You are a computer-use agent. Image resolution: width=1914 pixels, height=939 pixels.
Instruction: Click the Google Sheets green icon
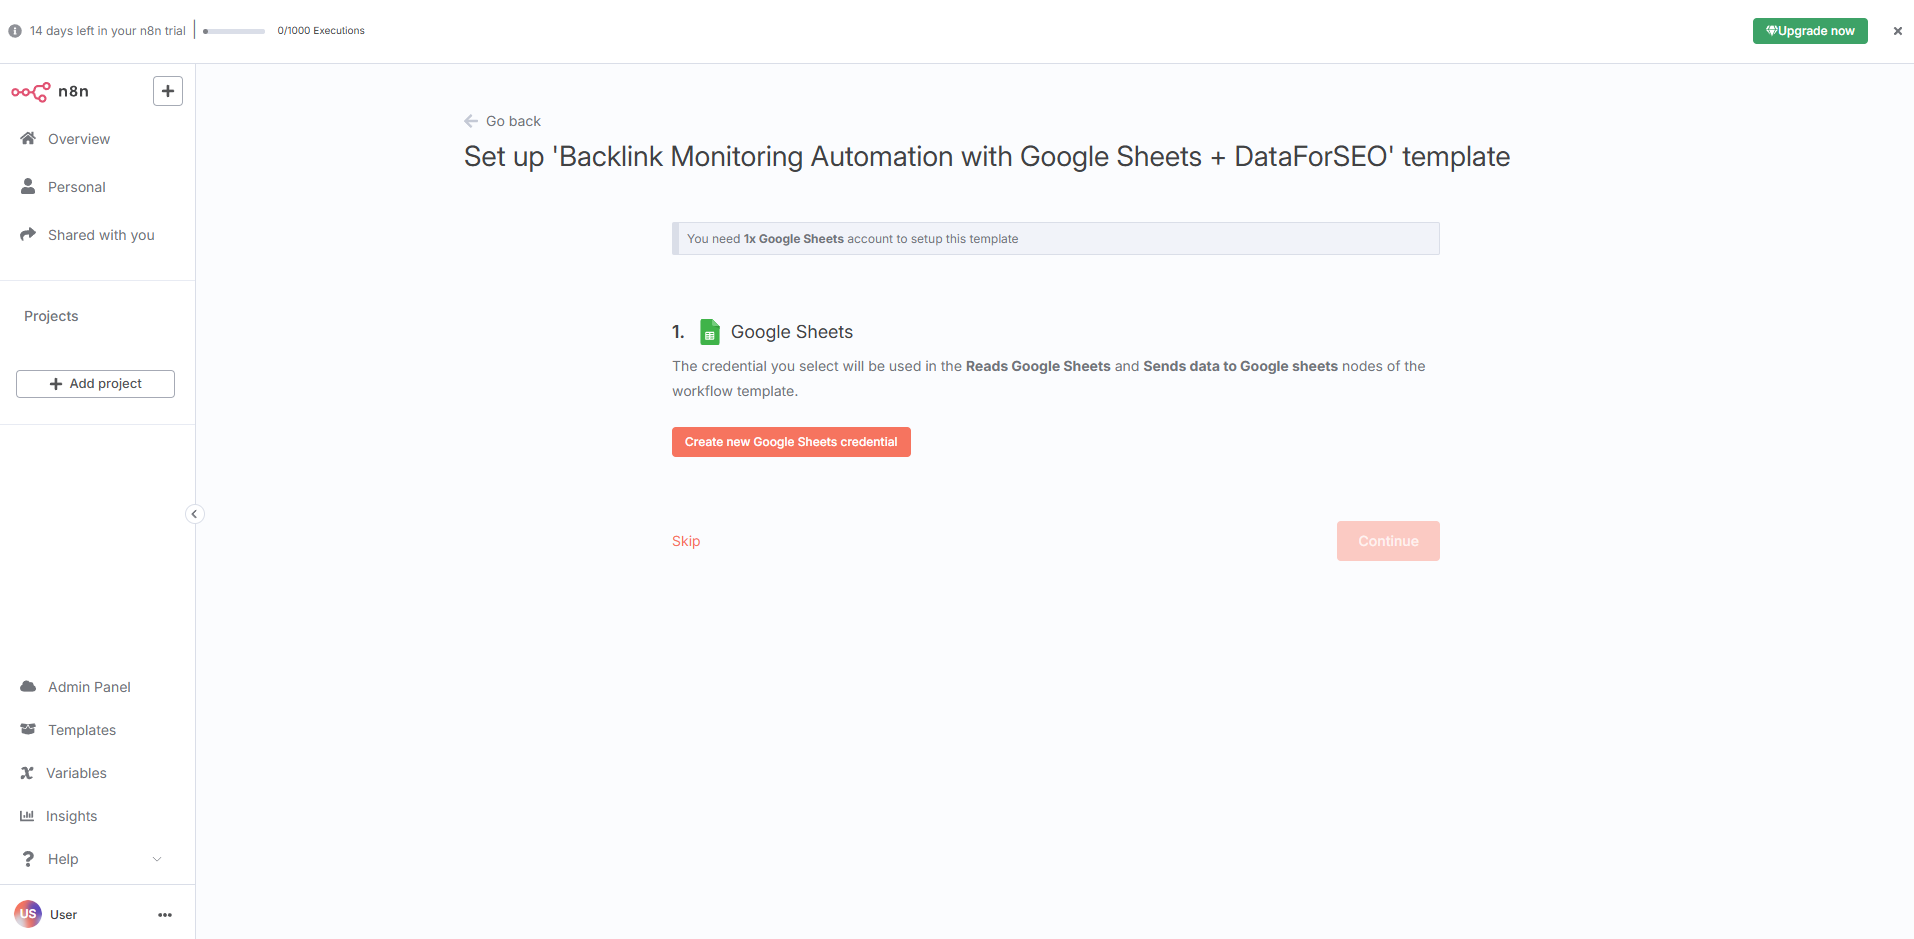[x=710, y=332]
